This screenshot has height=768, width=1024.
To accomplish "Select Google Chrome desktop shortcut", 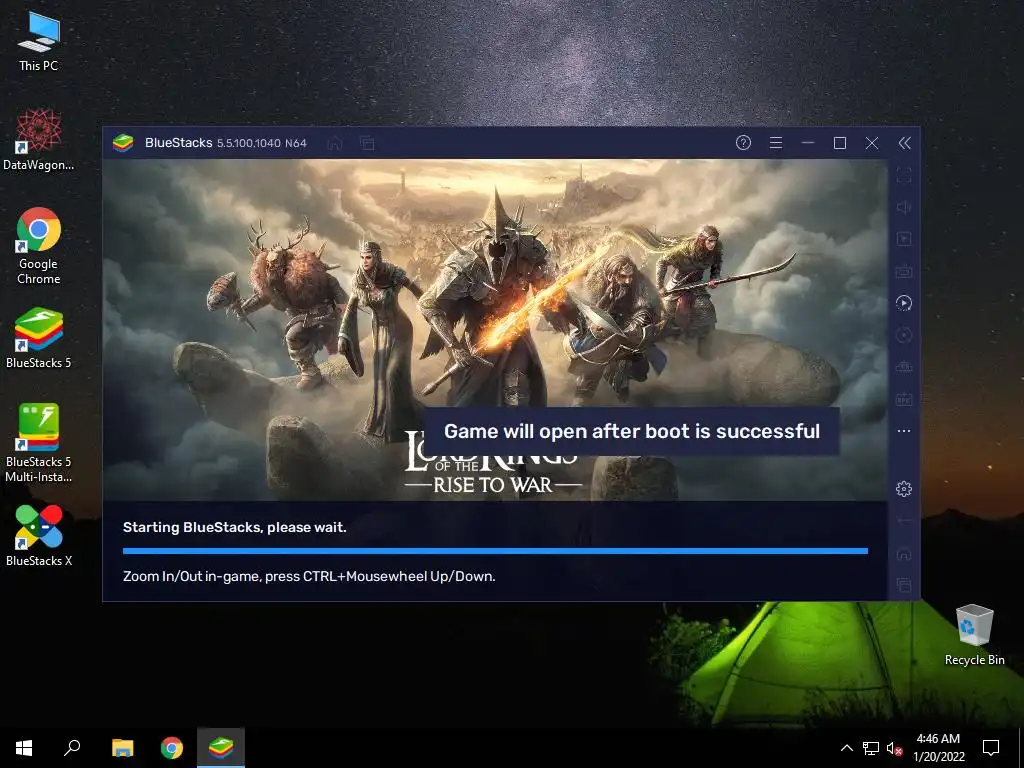I will pos(39,246).
